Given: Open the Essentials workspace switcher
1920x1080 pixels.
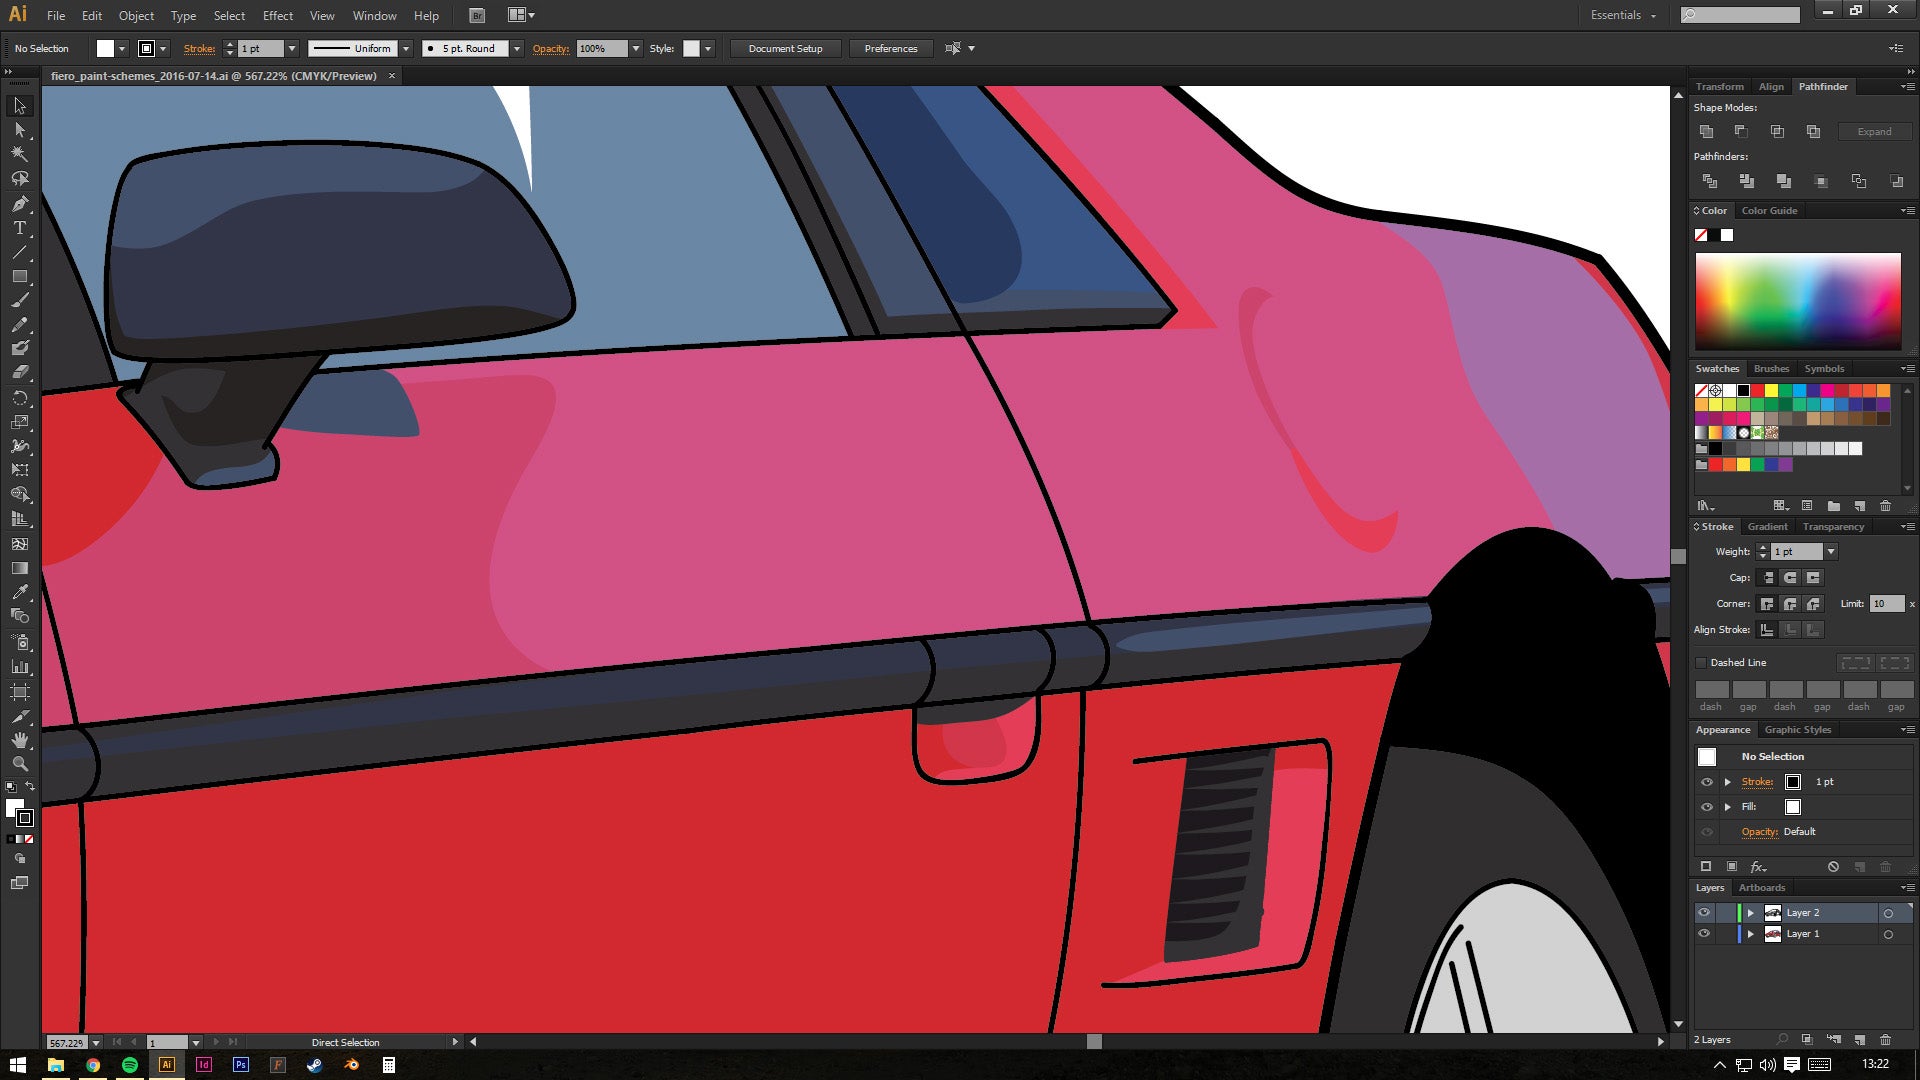Looking at the screenshot, I should click(x=1623, y=15).
